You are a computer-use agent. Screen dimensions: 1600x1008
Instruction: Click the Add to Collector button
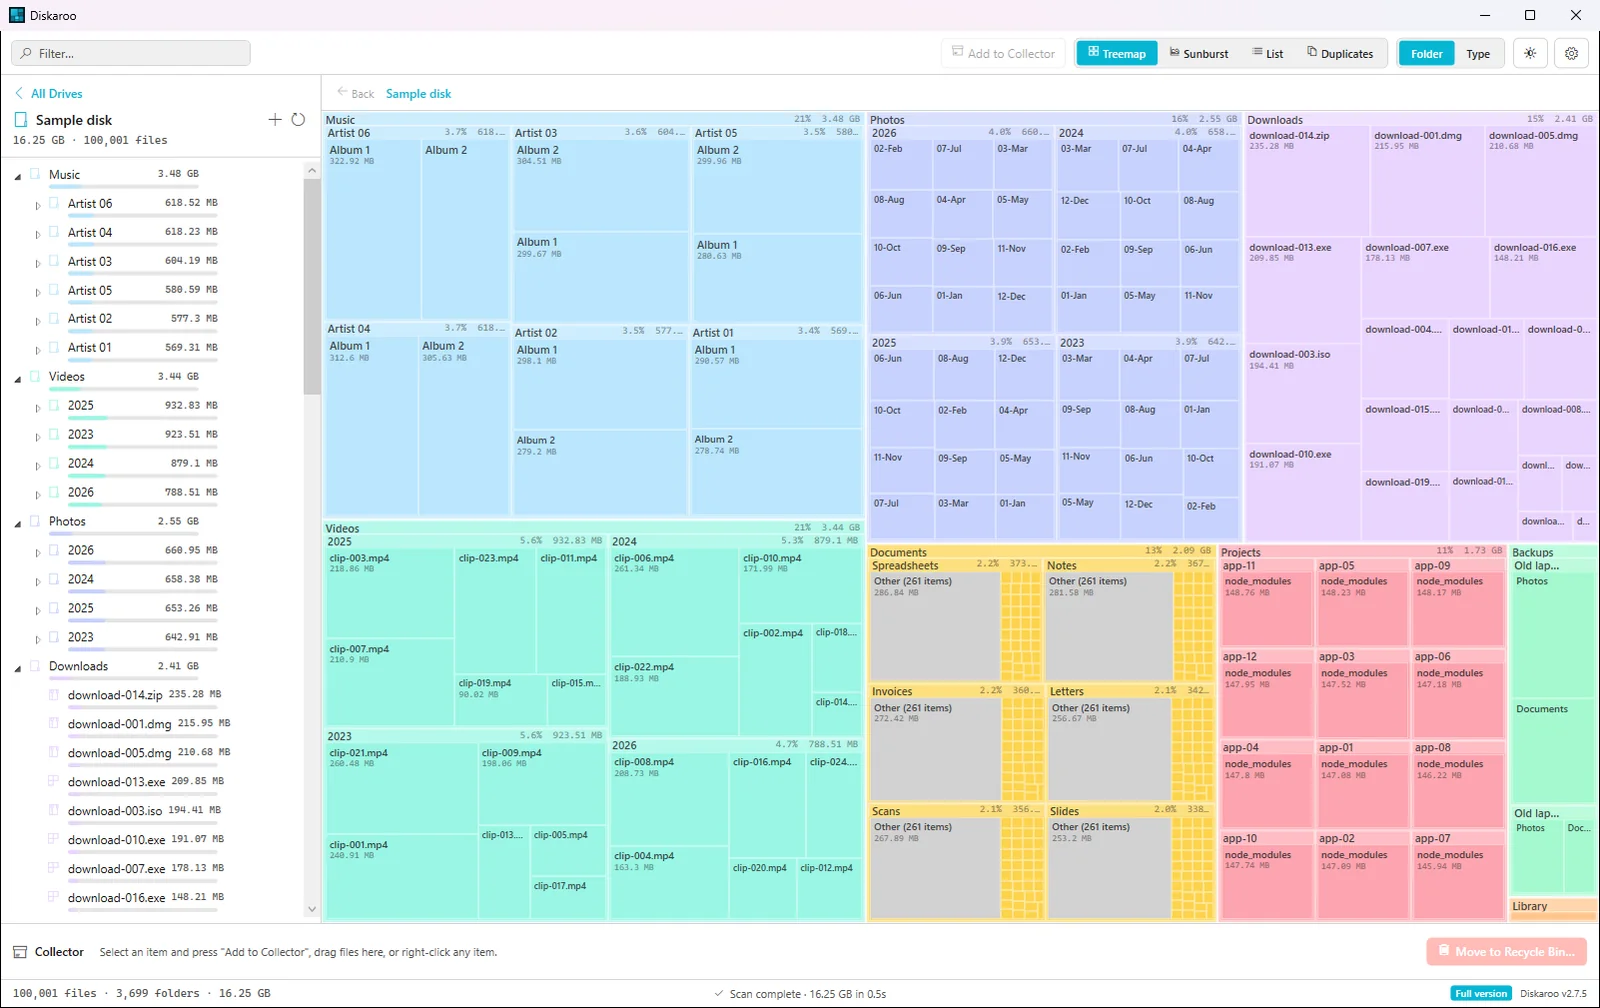(x=1003, y=54)
